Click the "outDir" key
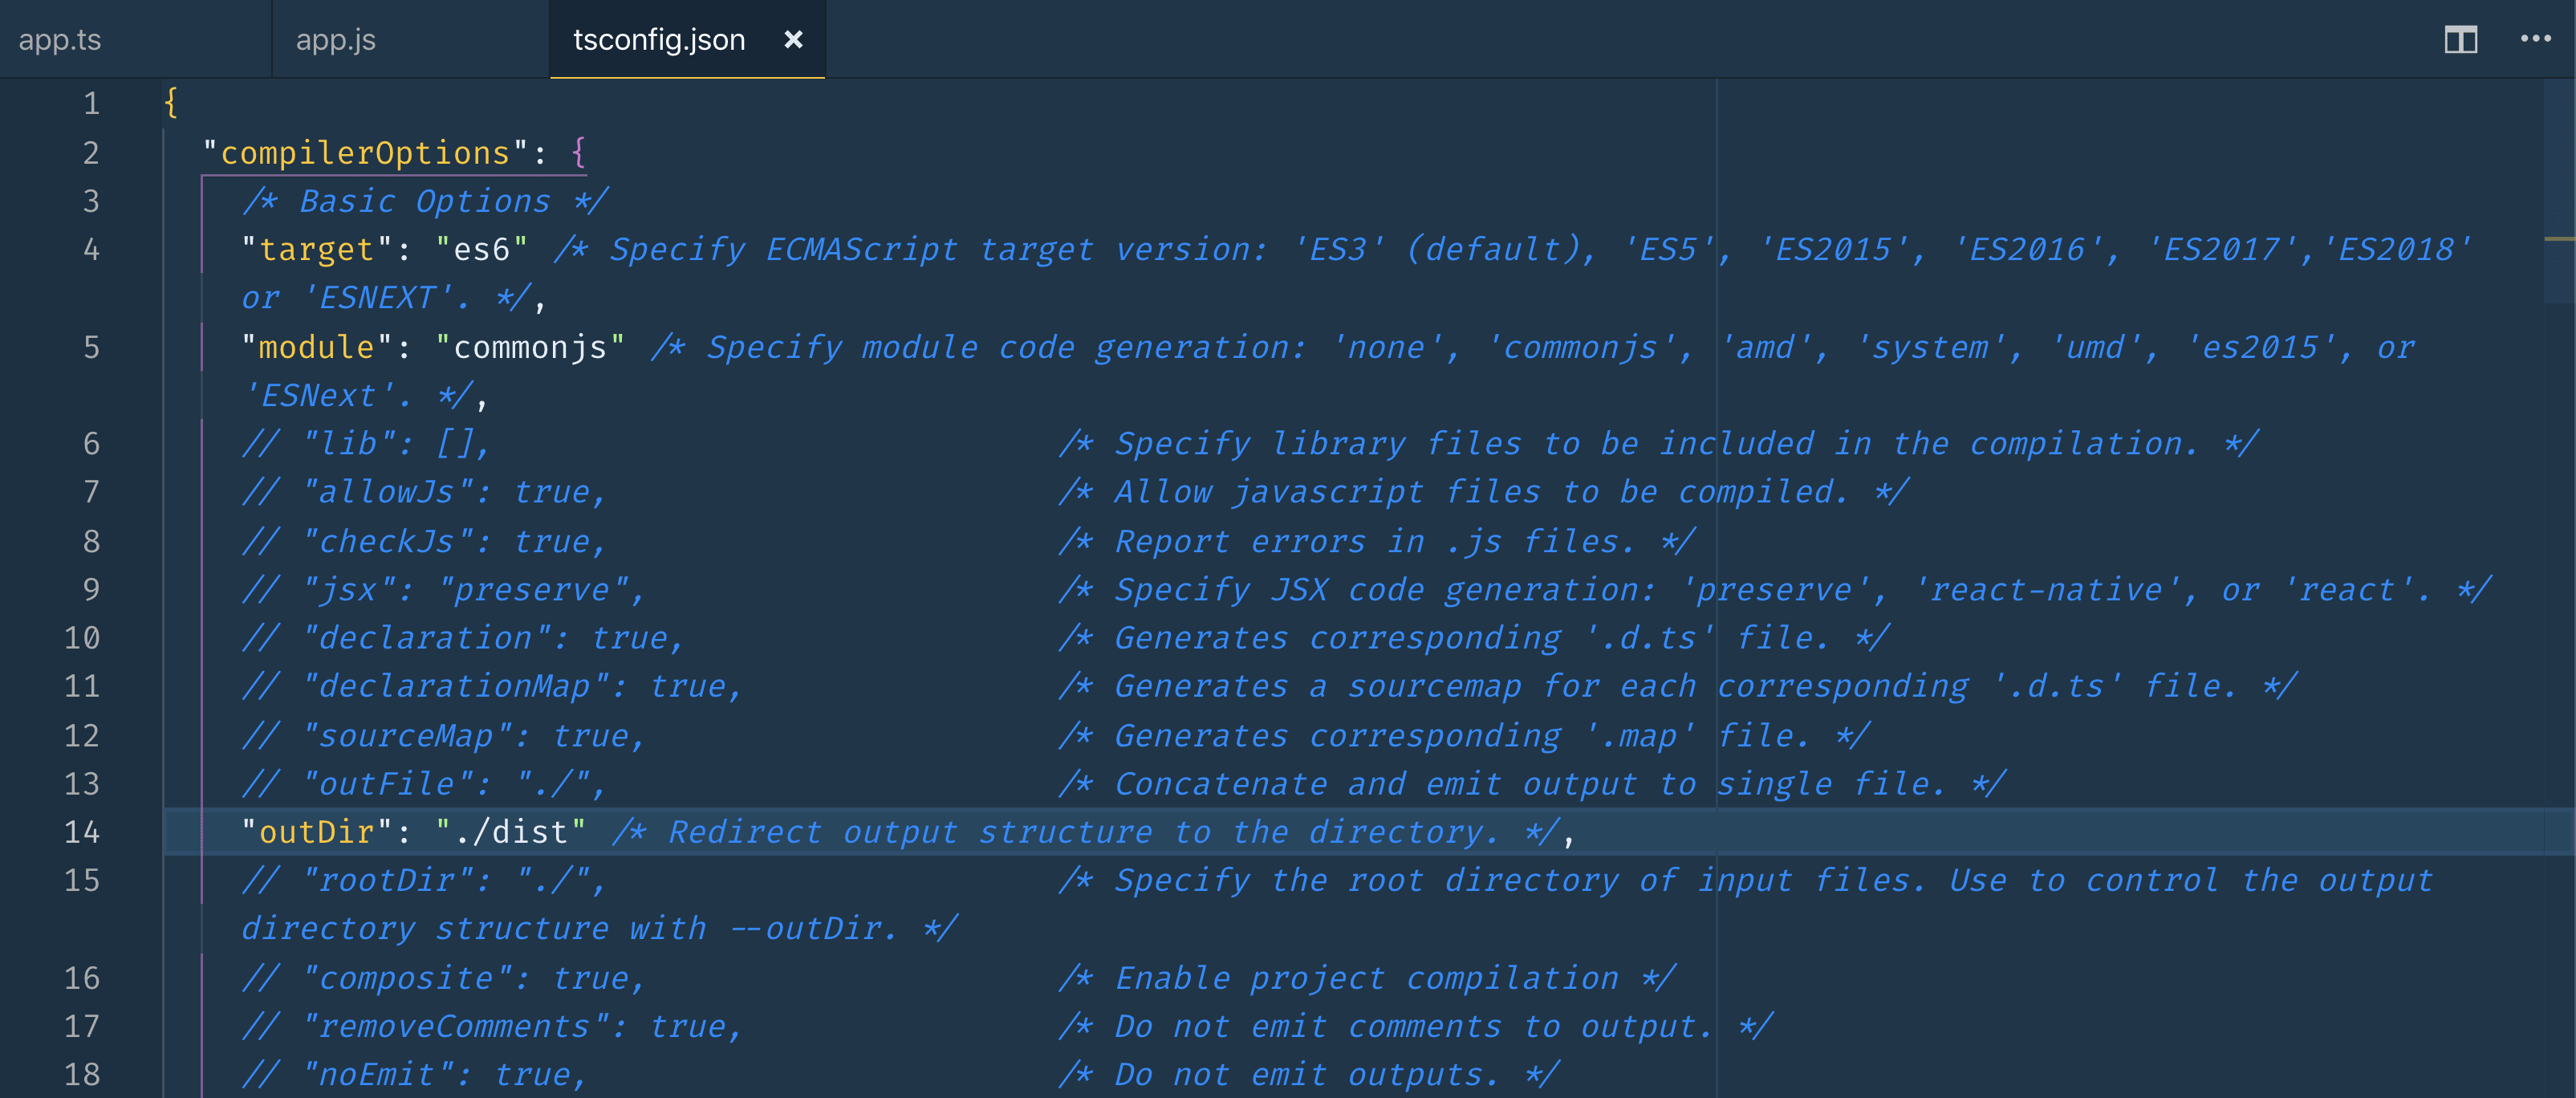Image resolution: width=2576 pixels, height=1098 pixels. click(x=316, y=832)
